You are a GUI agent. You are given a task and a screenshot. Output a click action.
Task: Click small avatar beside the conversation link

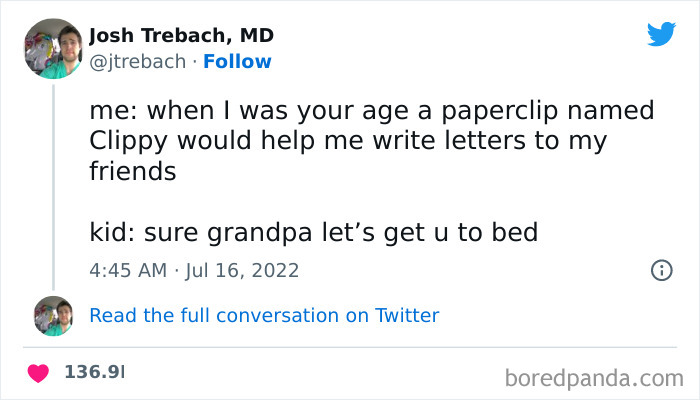click(52, 315)
